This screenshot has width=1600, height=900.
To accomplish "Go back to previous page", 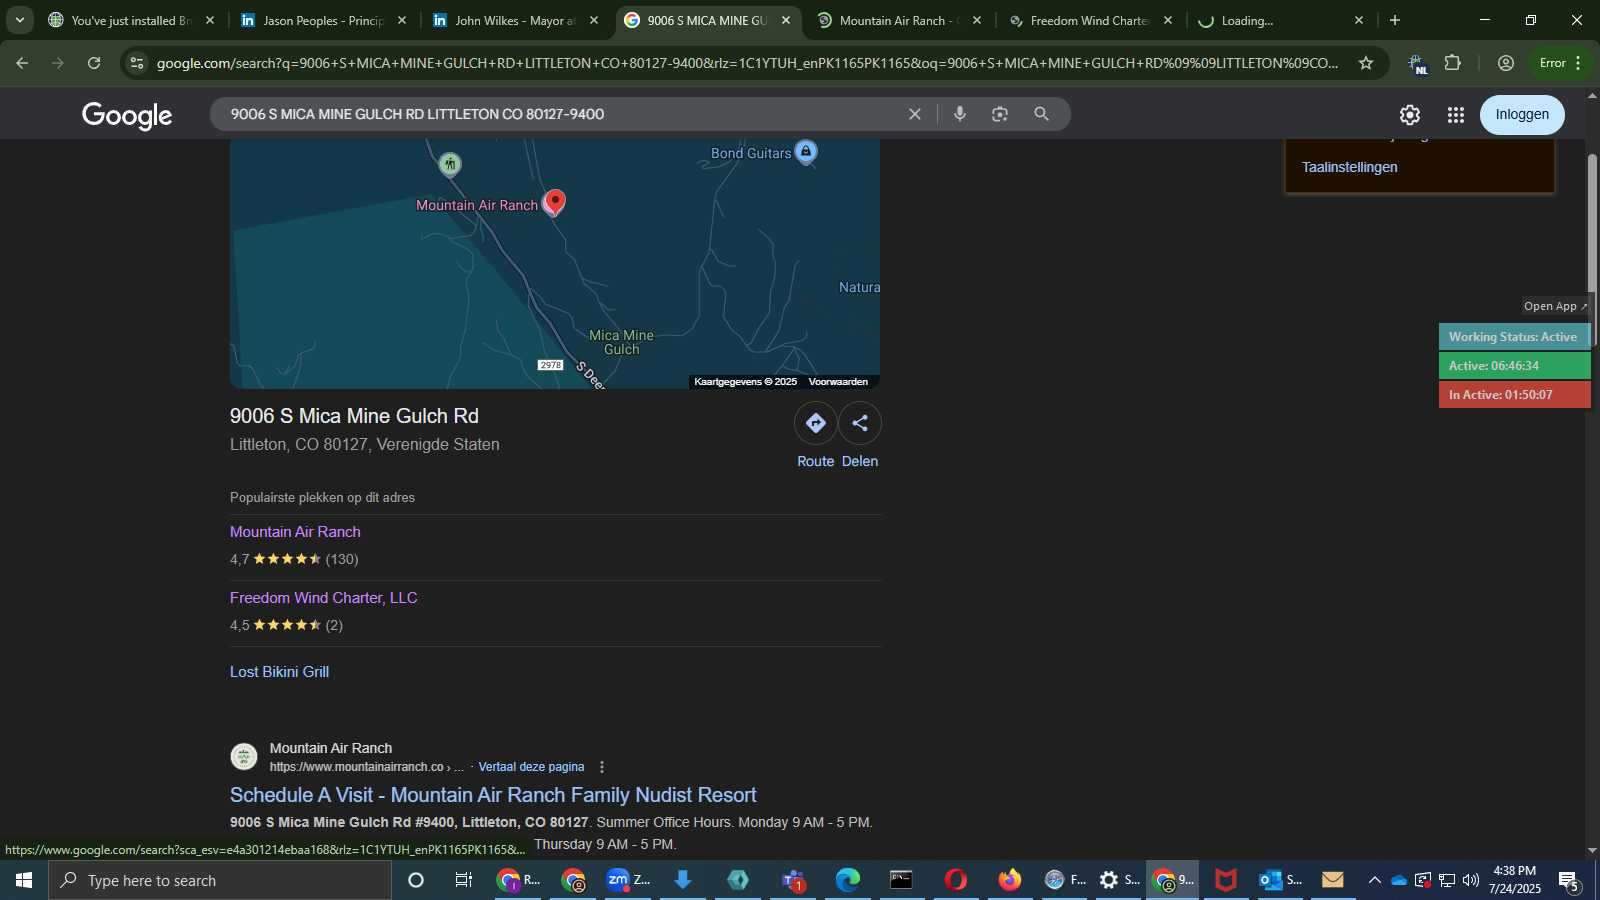I will point(22,63).
